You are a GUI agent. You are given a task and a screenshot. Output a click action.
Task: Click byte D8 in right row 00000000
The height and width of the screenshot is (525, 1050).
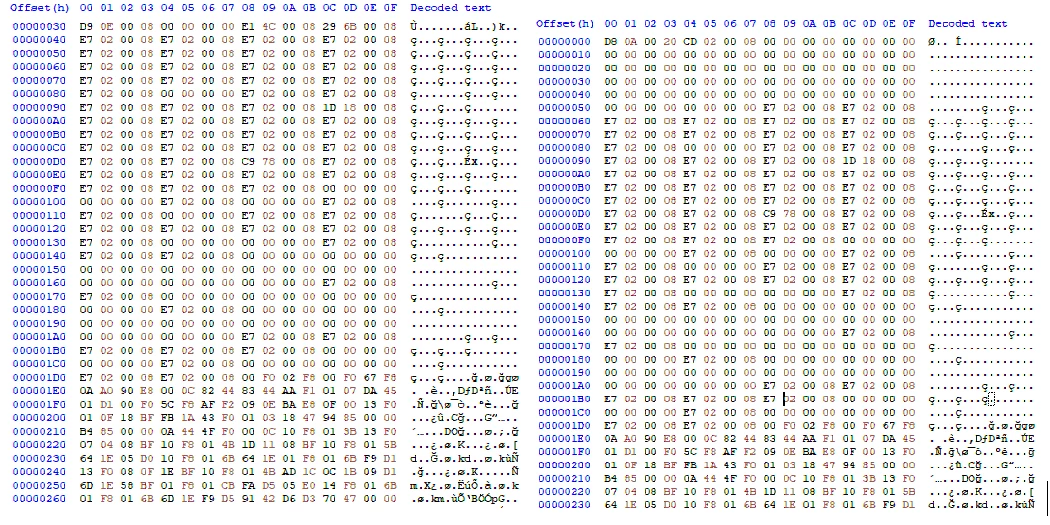(x=611, y=42)
